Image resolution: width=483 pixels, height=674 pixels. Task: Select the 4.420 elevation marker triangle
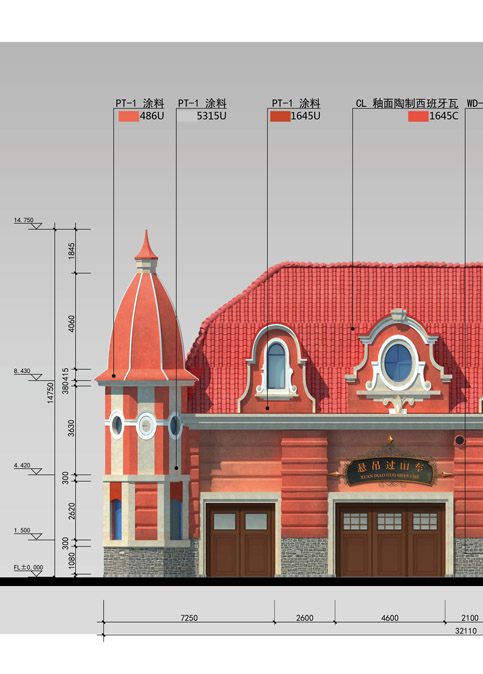[37, 472]
